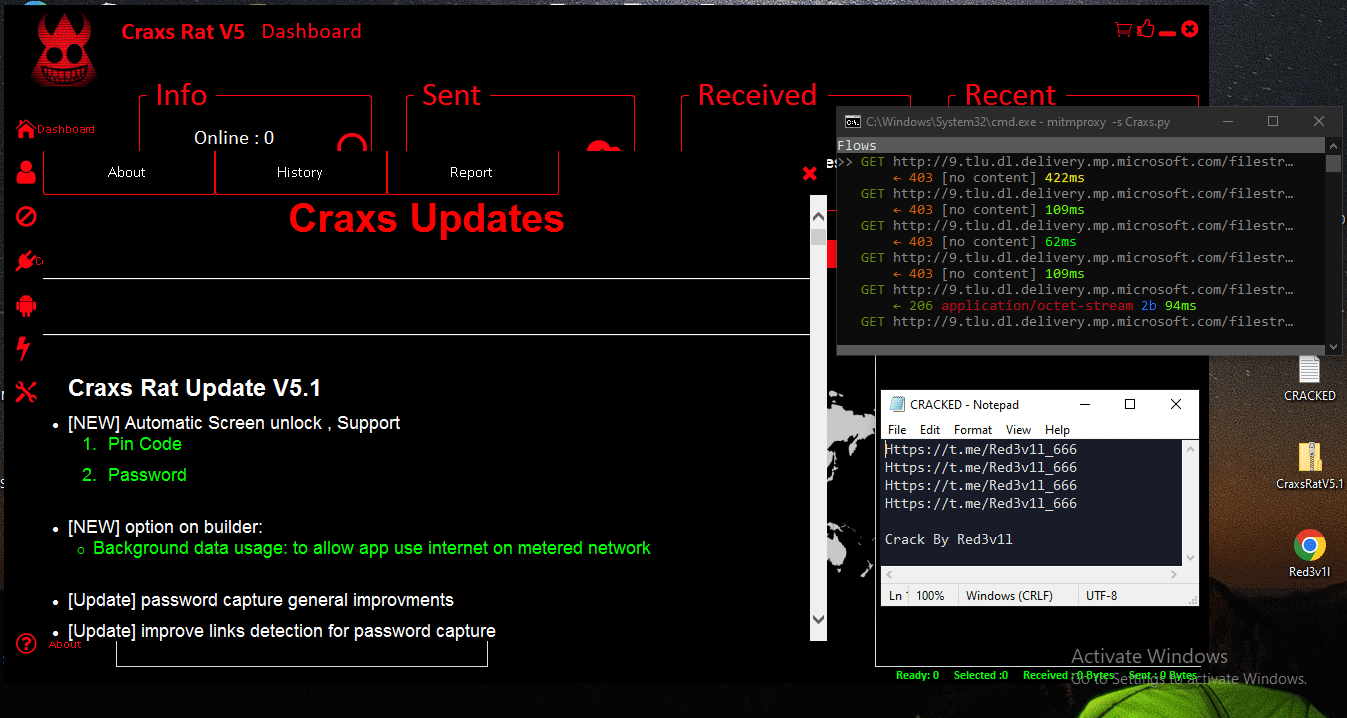The image size is (1347, 718).
Task: Open the Format menu in Notepad
Action: 971,429
